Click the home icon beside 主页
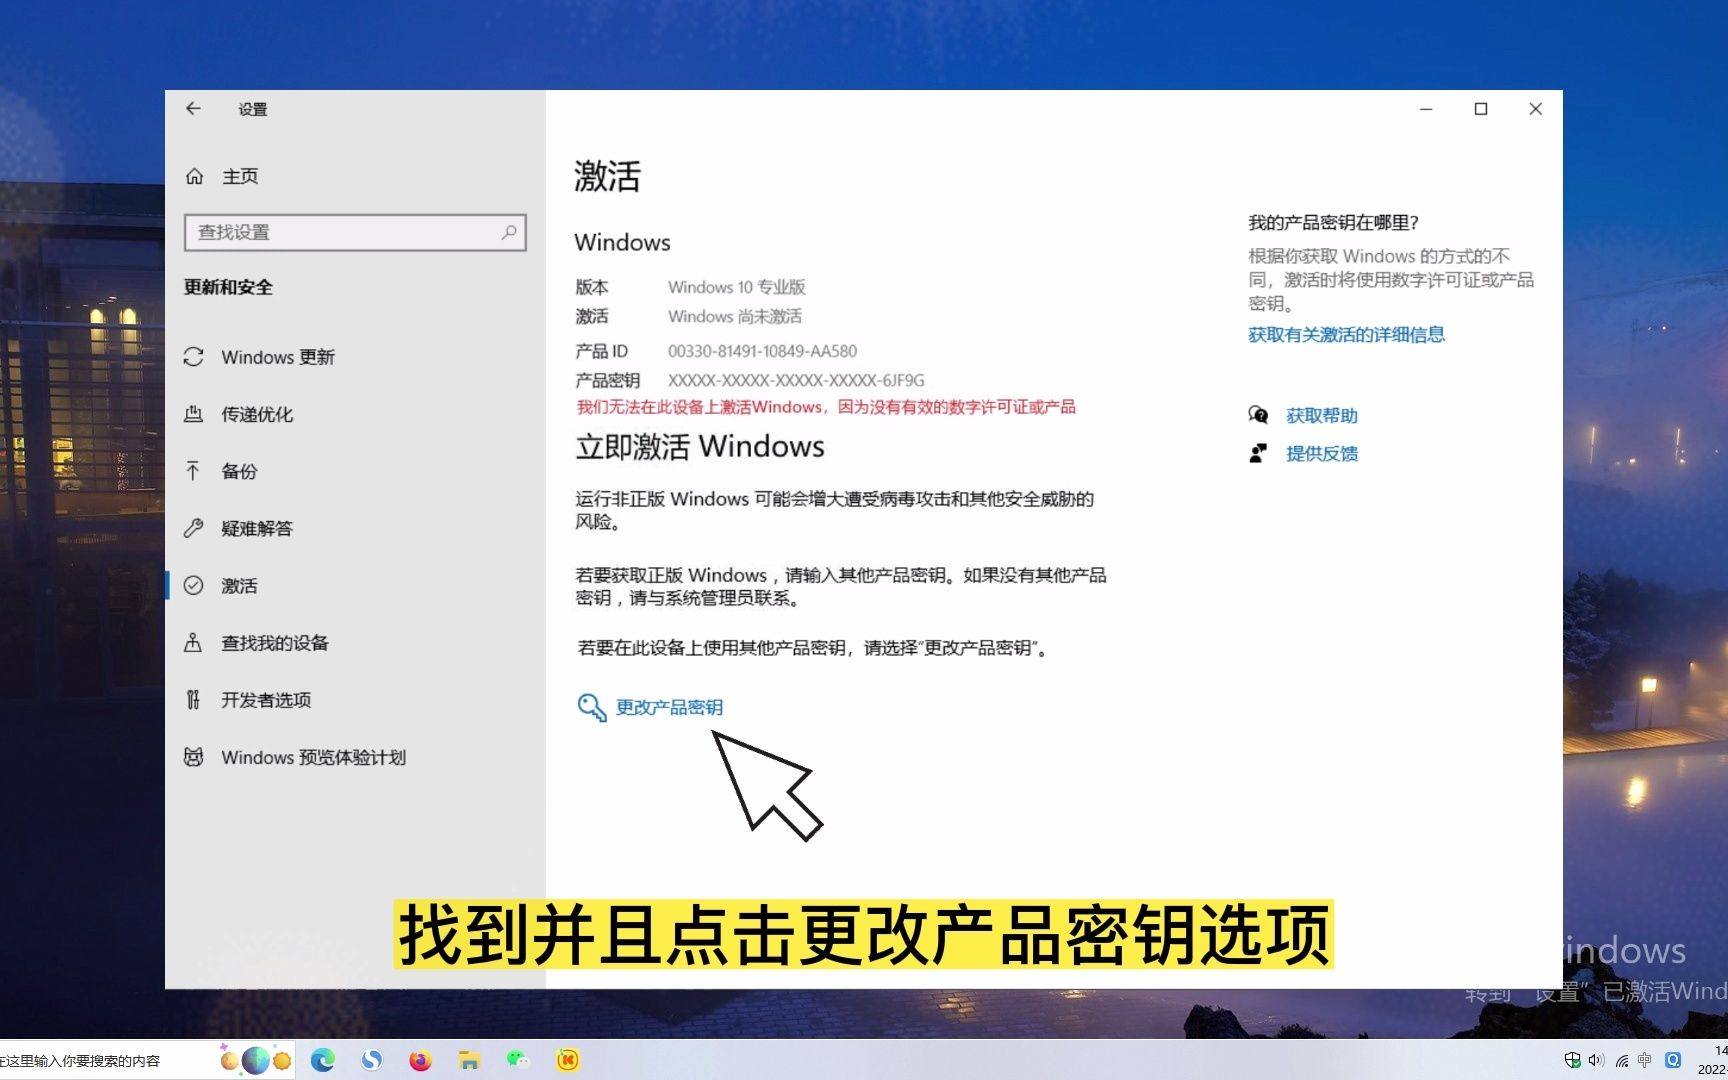This screenshot has width=1728, height=1080. pyautogui.click(x=194, y=176)
